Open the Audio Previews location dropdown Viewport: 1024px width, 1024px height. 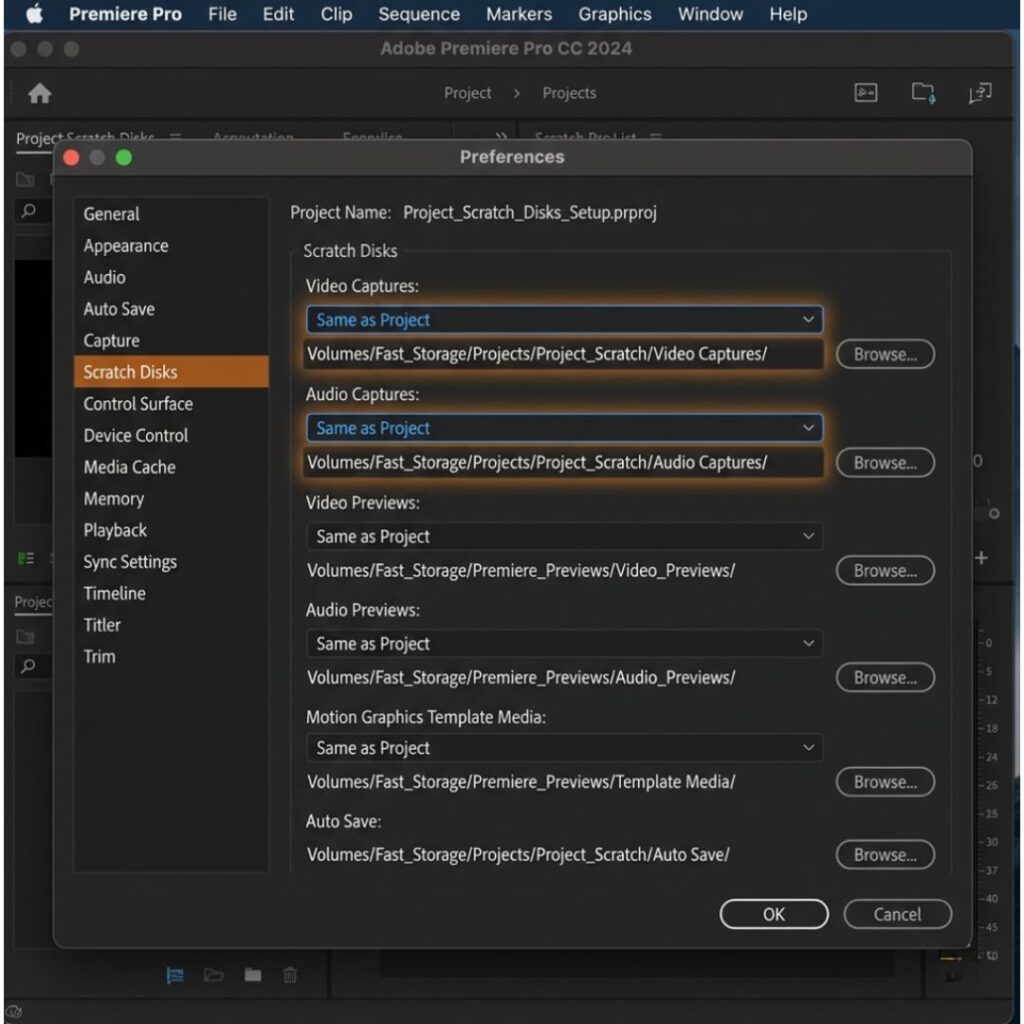pos(564,643)
